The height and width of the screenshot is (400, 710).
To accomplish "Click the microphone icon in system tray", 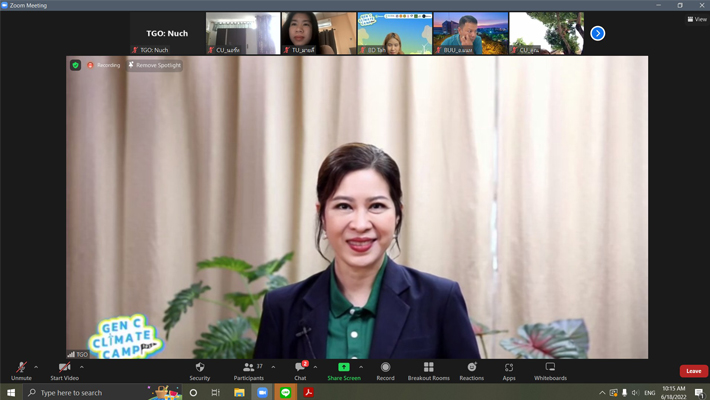I will click(624, 393).
